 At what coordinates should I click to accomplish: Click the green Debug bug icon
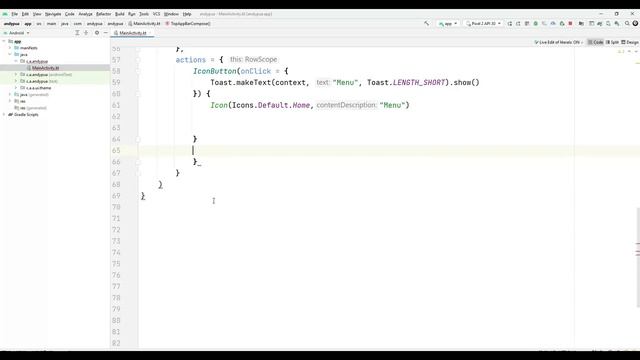point(536,24)
